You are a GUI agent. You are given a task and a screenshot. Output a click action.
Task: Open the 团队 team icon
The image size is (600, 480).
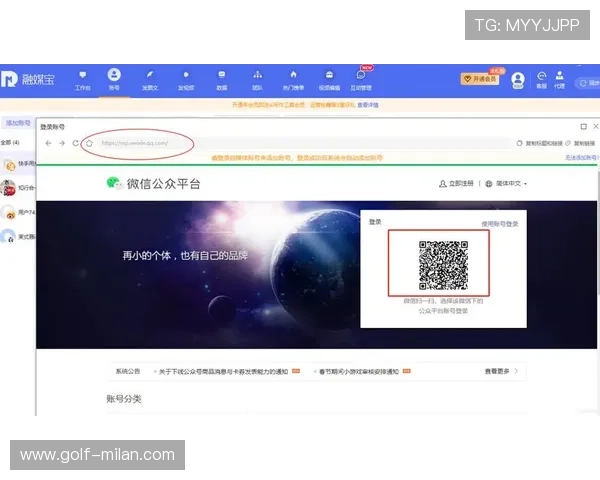click(257, 78)
